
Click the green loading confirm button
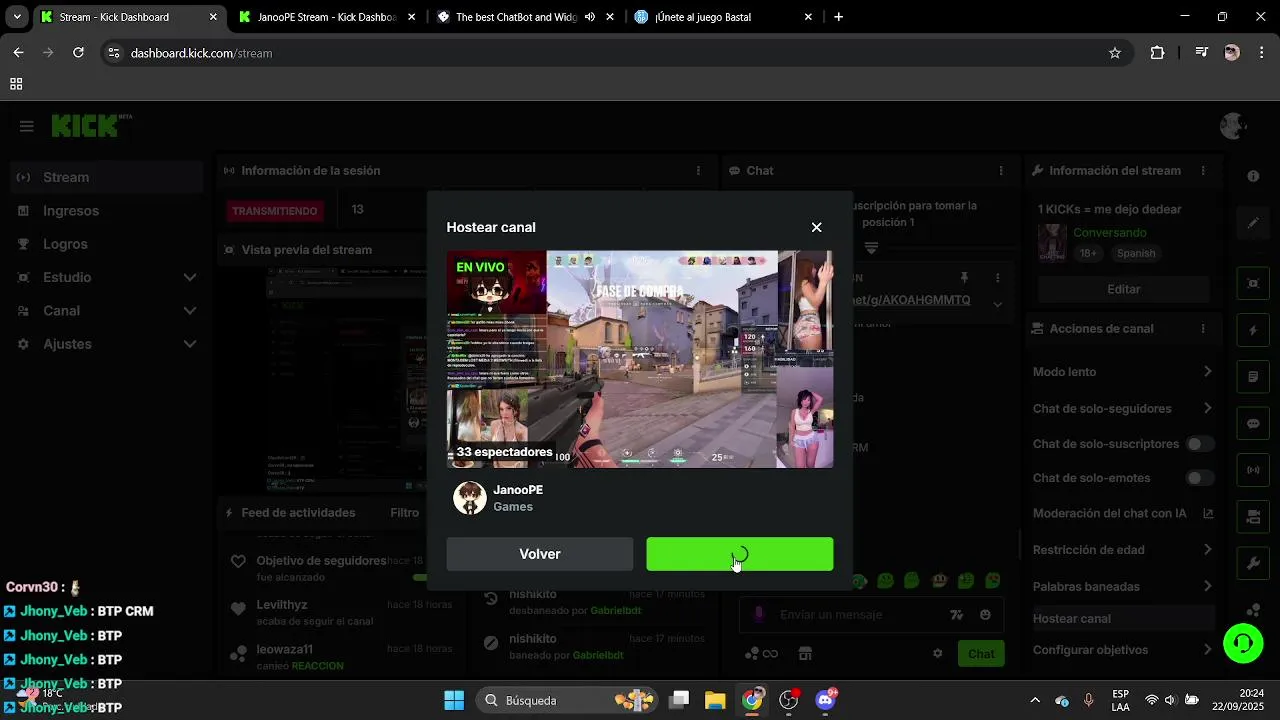coord(740,554)
